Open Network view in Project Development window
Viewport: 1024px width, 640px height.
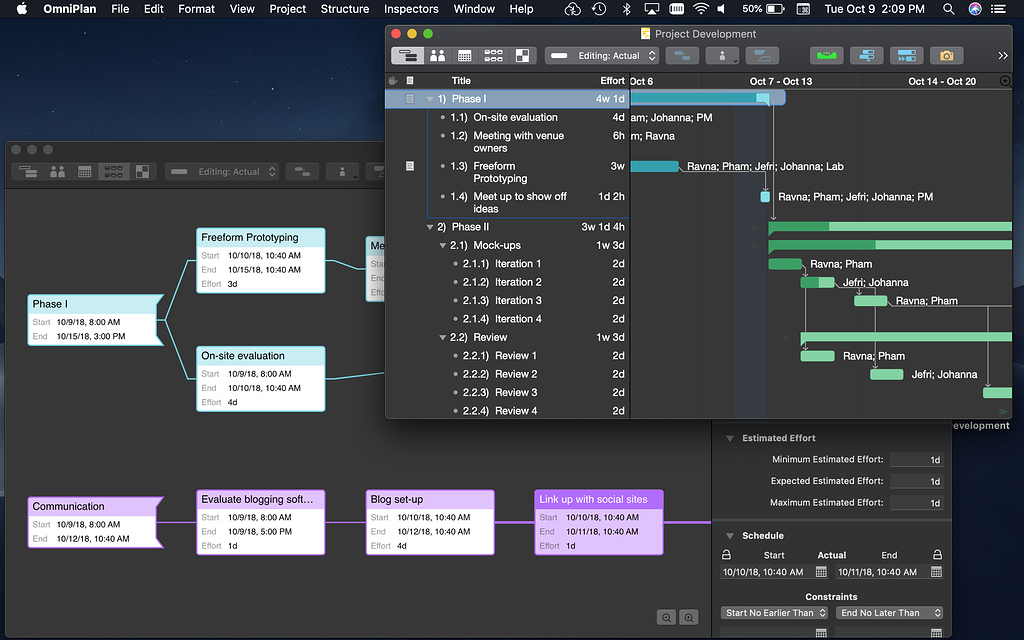[493, 56]
